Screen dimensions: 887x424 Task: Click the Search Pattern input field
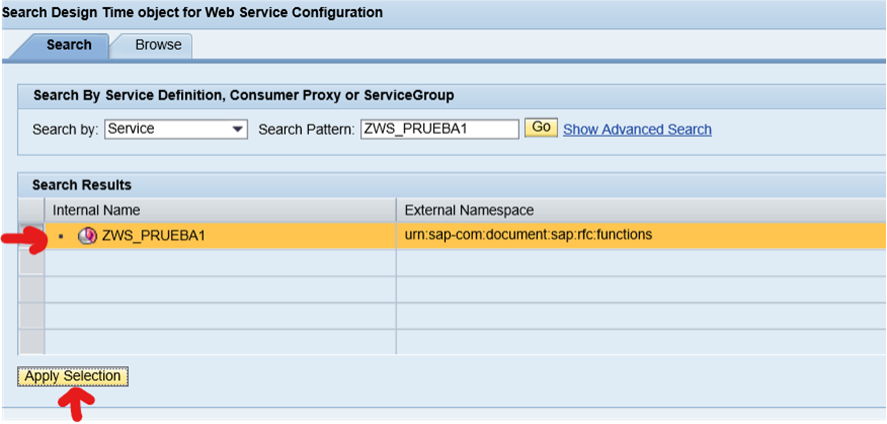click(440, 129)
